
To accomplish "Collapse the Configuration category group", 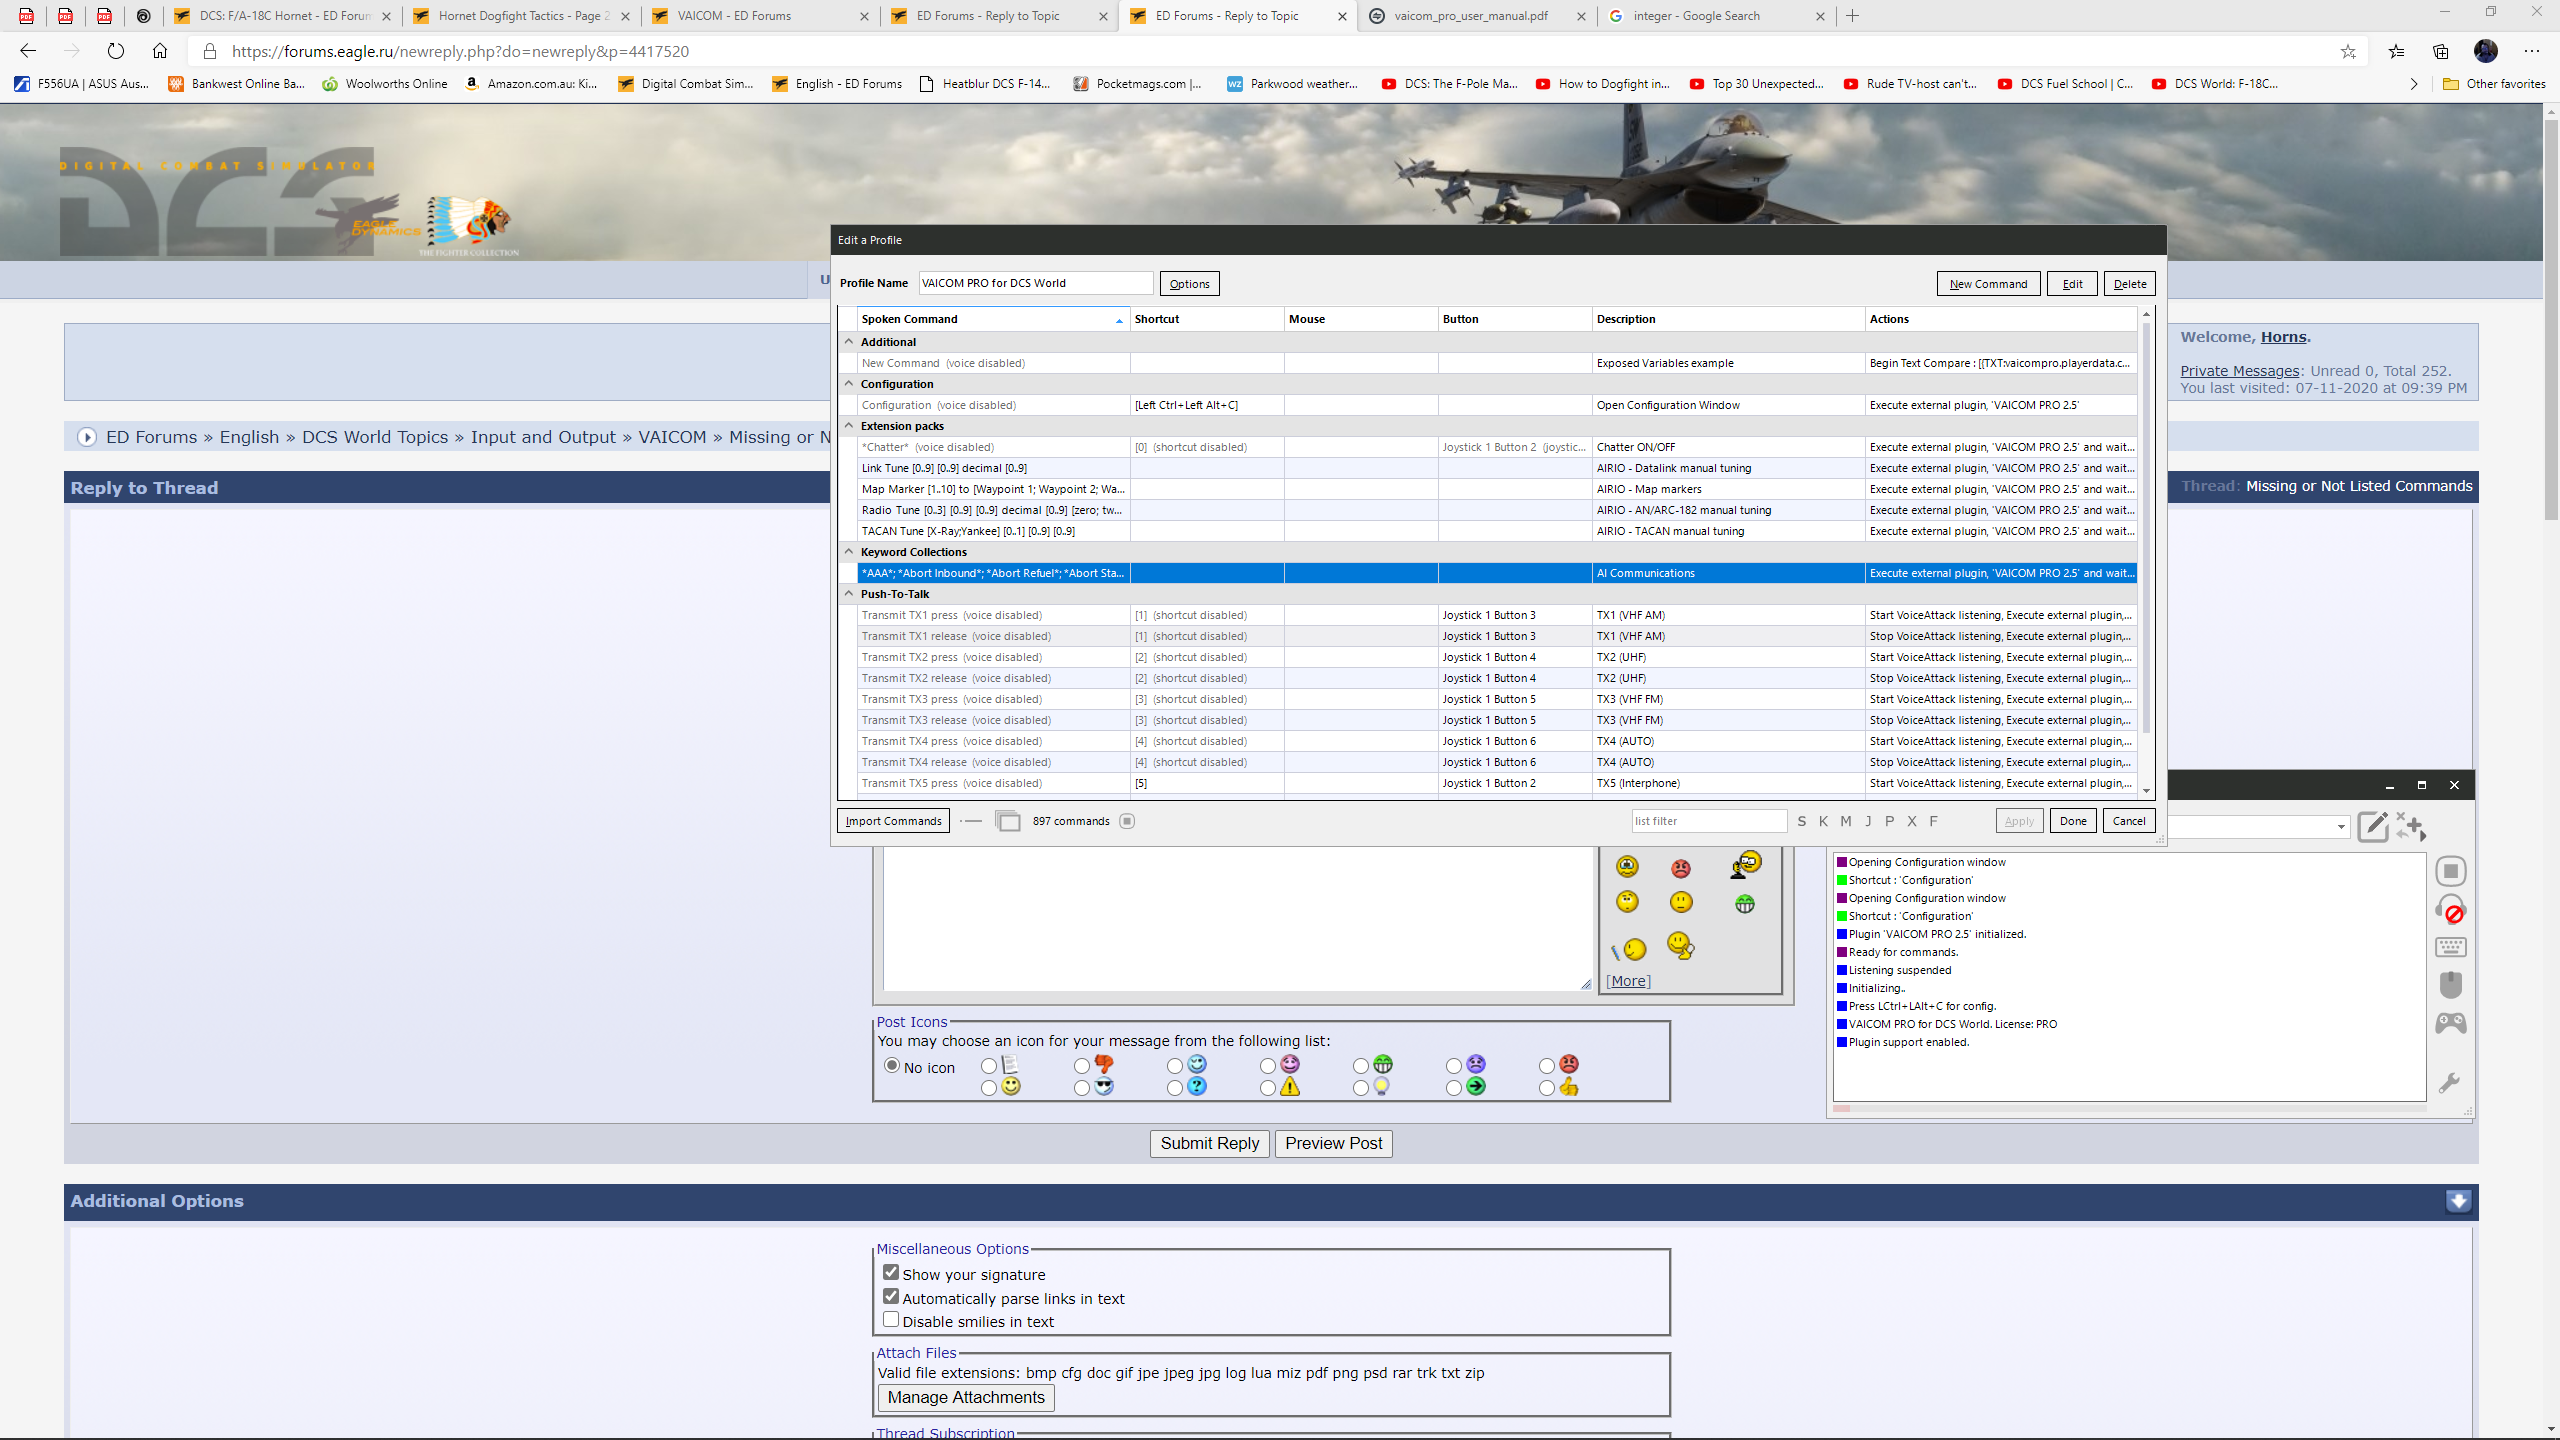I will tap(849, 384).
